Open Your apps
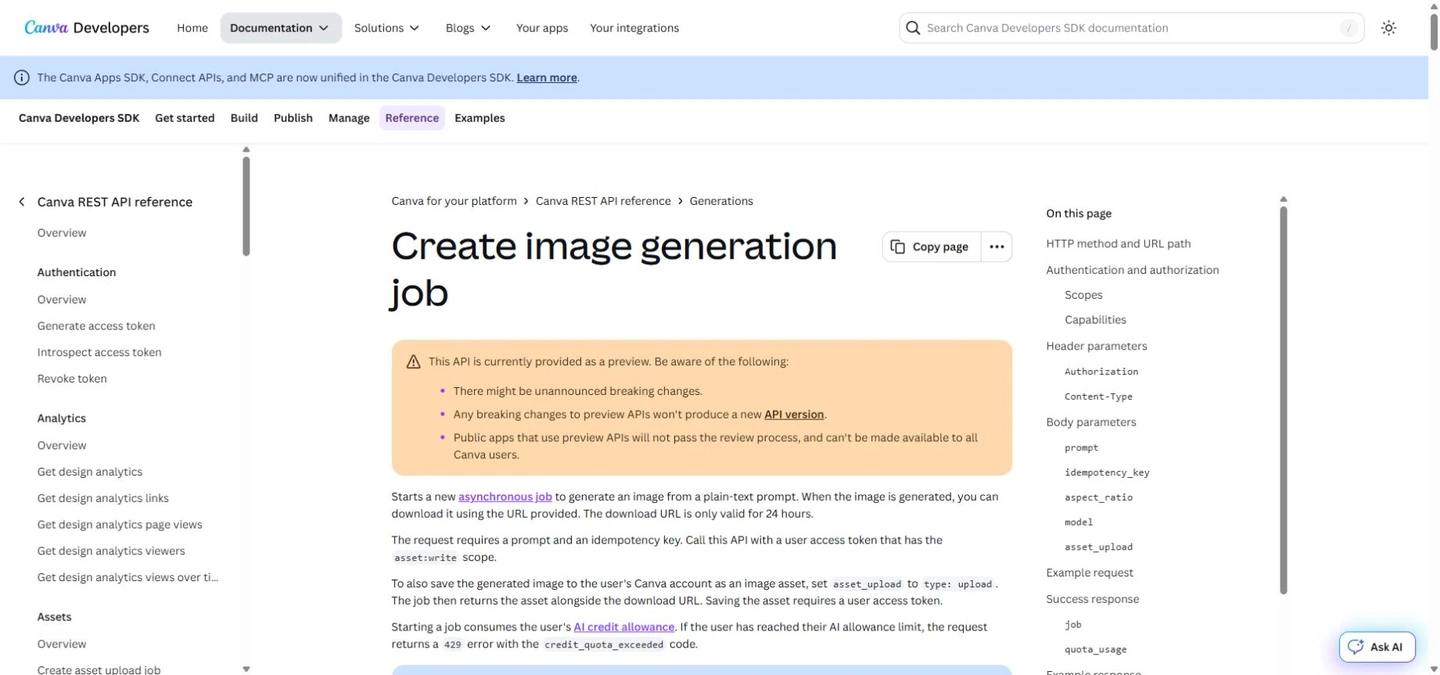The height and width of the screenshot is (675, 1440). (x=542, y=28)
